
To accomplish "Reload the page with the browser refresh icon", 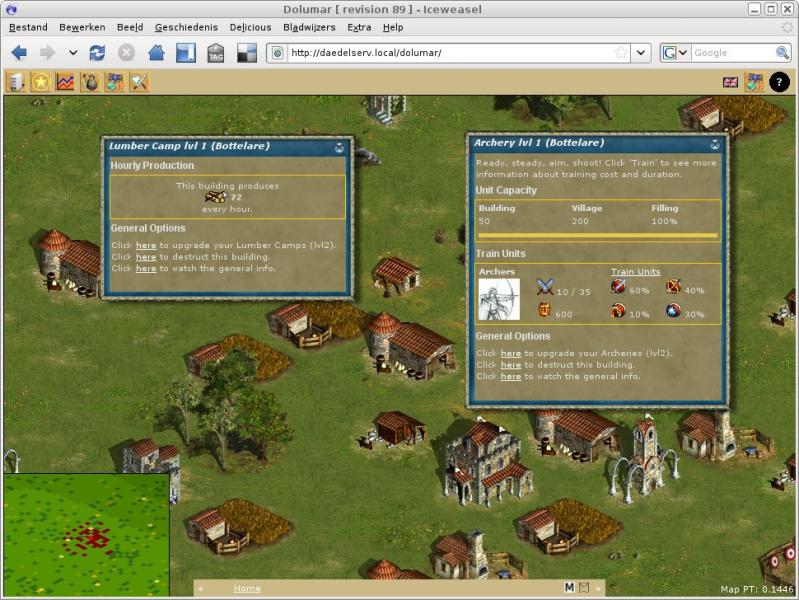I will [x=97, y=53].
